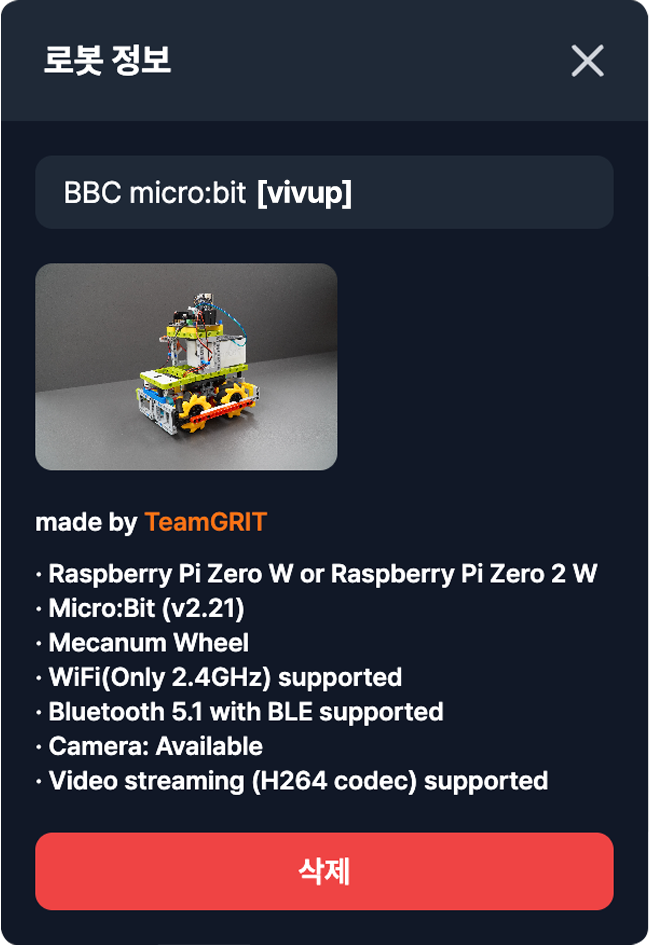650x946 pixels.
Task: Click the red 삭제 delete button
Action: click(x=324, y=871)
